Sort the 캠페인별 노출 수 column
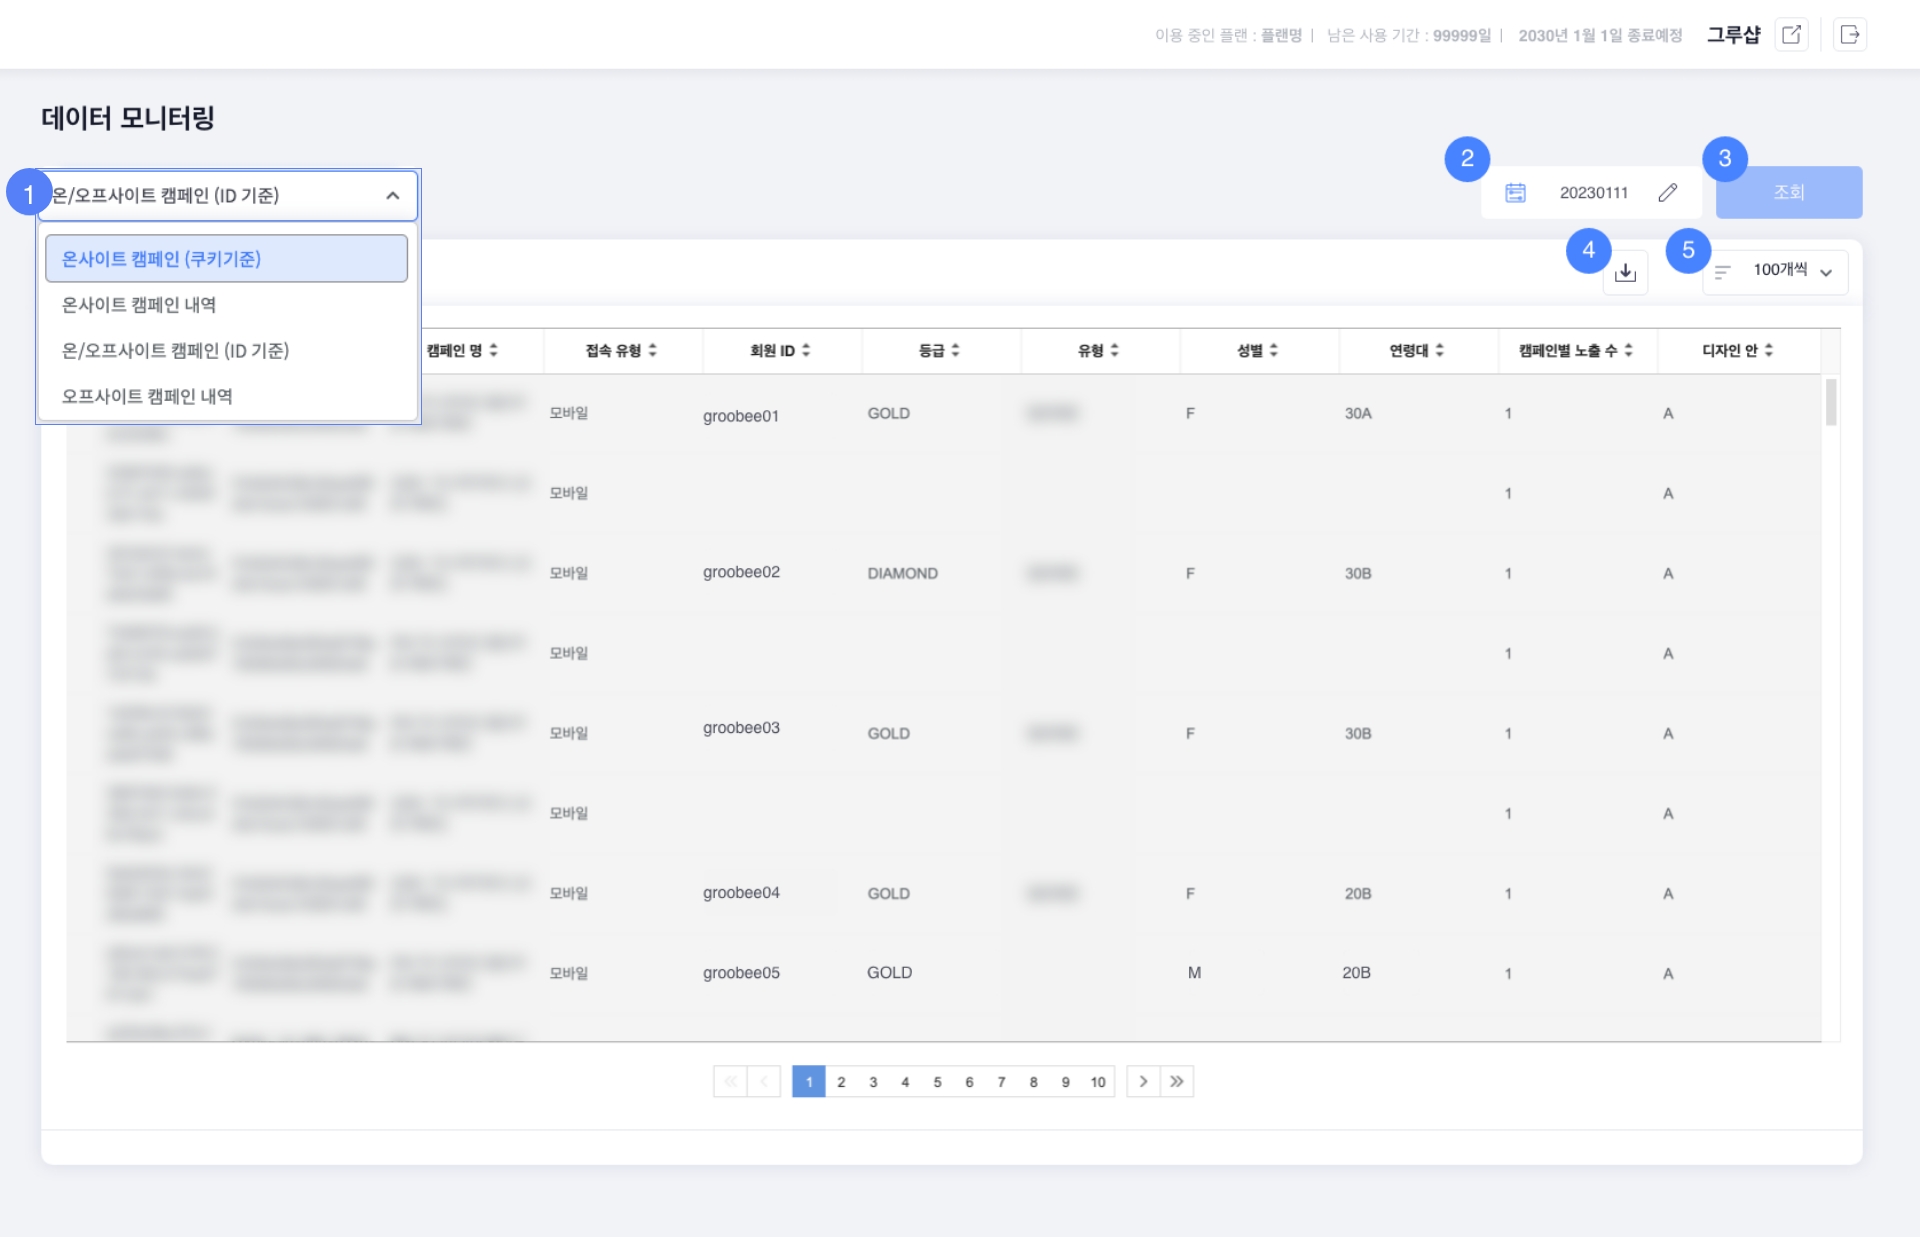Viewport: 1920px width, 1237px height. click(1575, 350)
